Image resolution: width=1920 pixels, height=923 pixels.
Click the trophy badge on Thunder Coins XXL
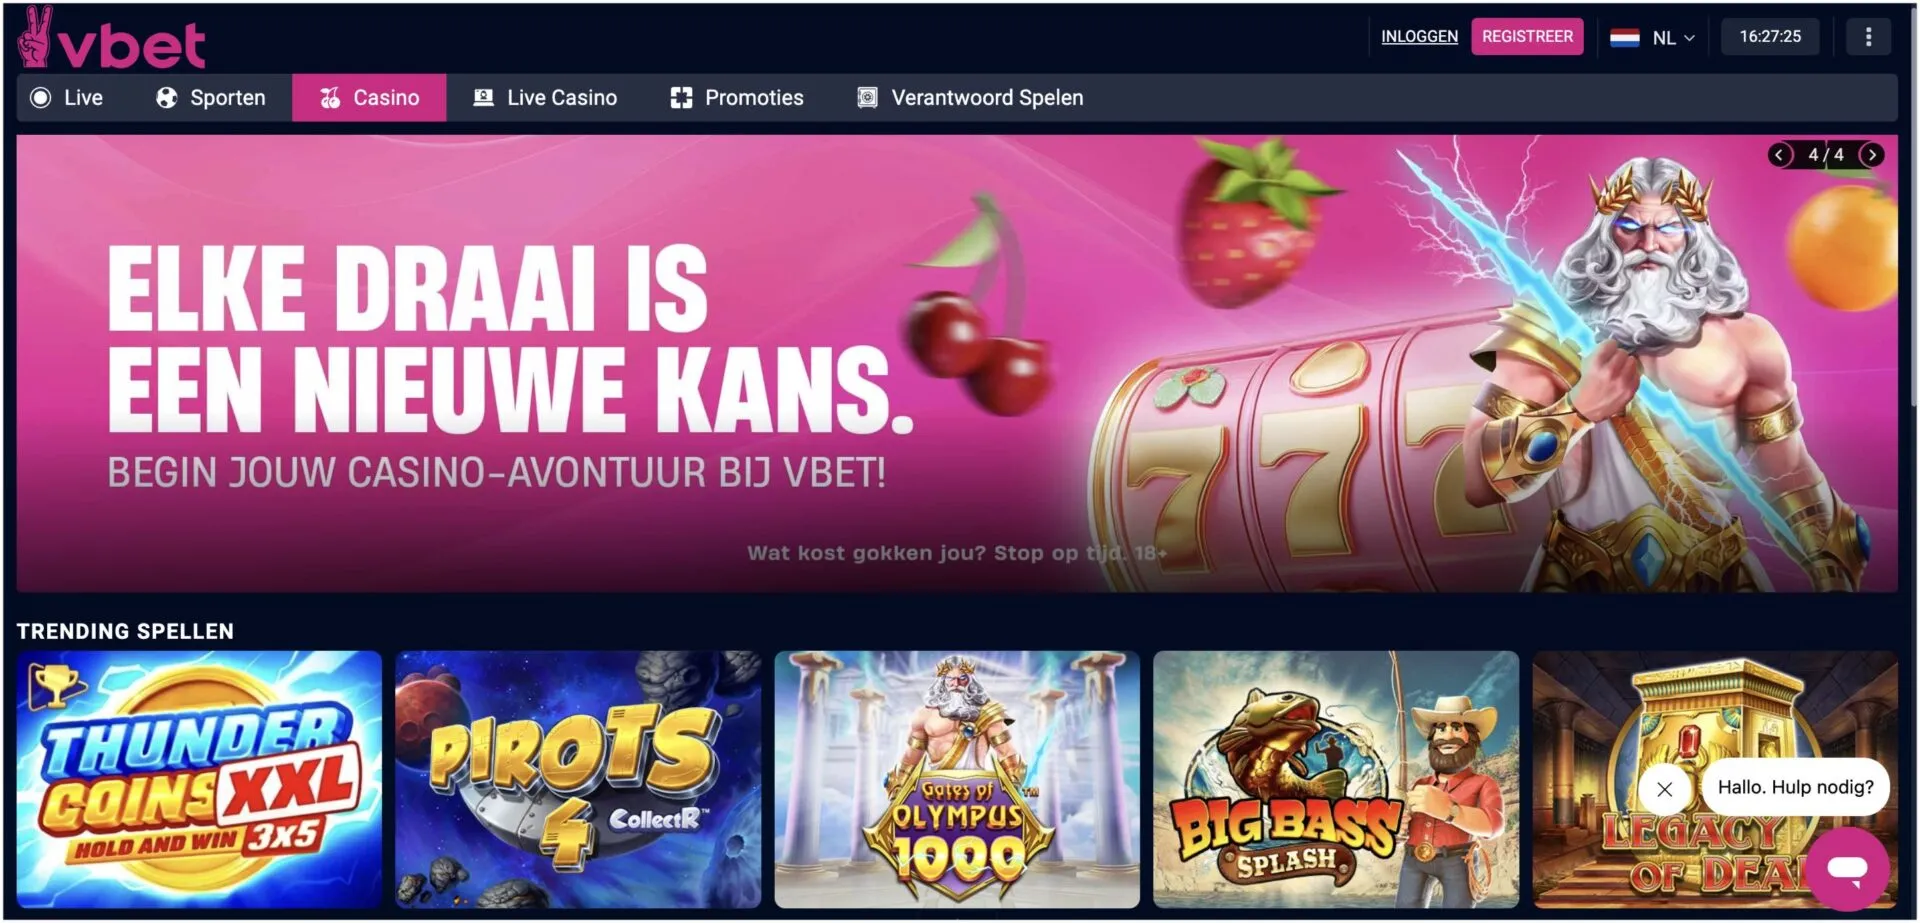[x=55, y=685]
